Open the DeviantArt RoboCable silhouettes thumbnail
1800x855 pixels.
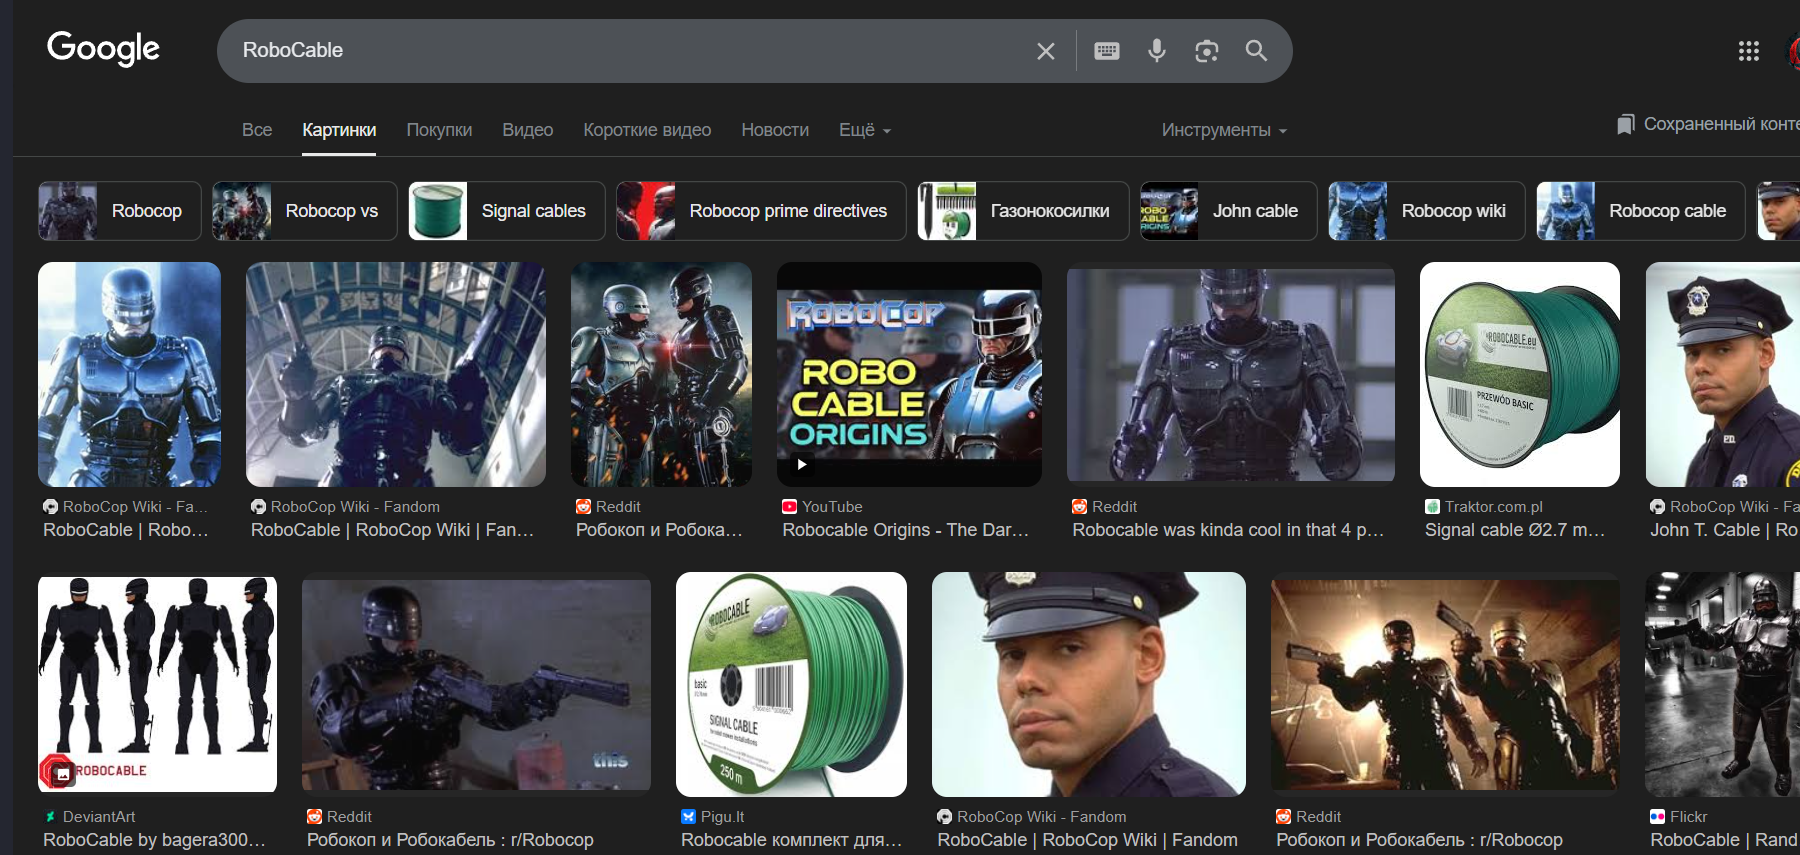[x=157, y=684]
